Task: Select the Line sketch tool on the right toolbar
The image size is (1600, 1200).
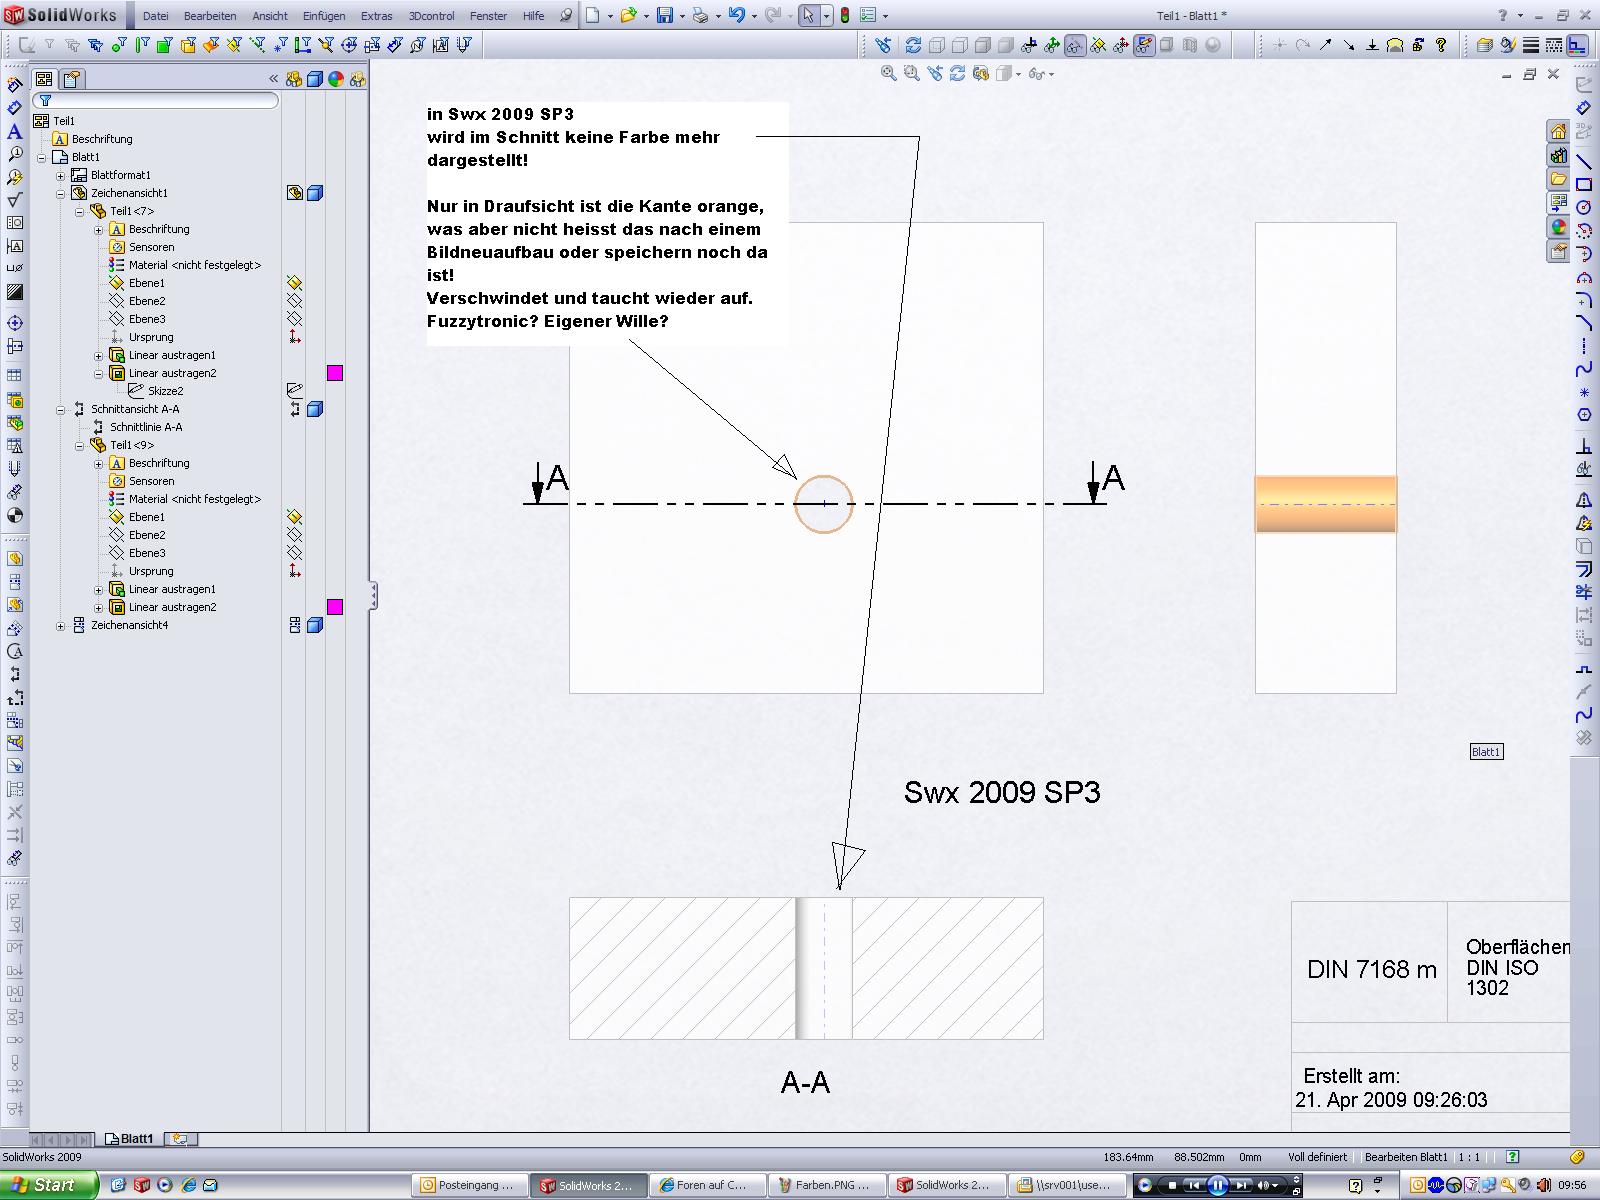Action: (x=1584, y=161)
